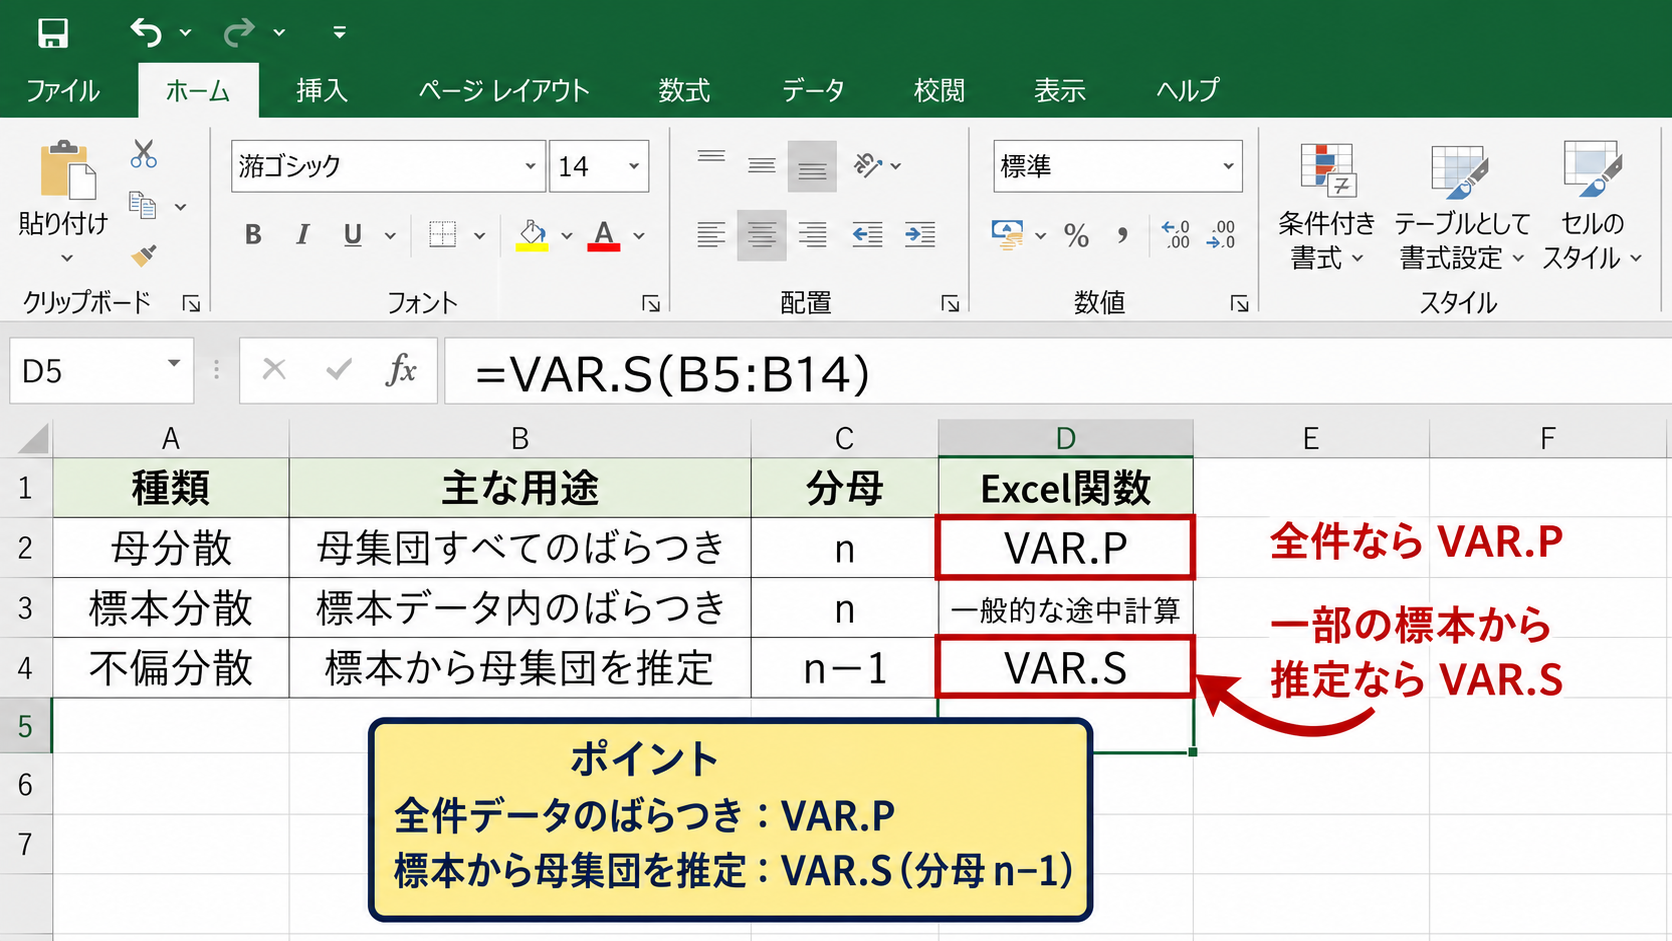The width and height of the screenshot is (1672, 941).
Task: Open the 配置 dialog launcher
Action: pos(950,303)
